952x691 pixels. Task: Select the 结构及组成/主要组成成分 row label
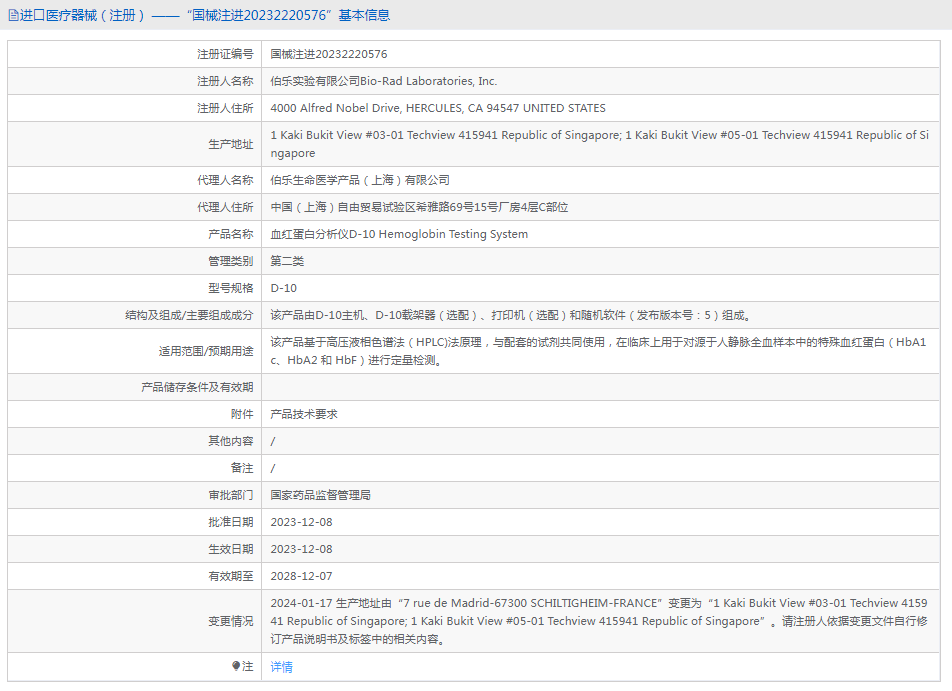[x=189, y=315]
